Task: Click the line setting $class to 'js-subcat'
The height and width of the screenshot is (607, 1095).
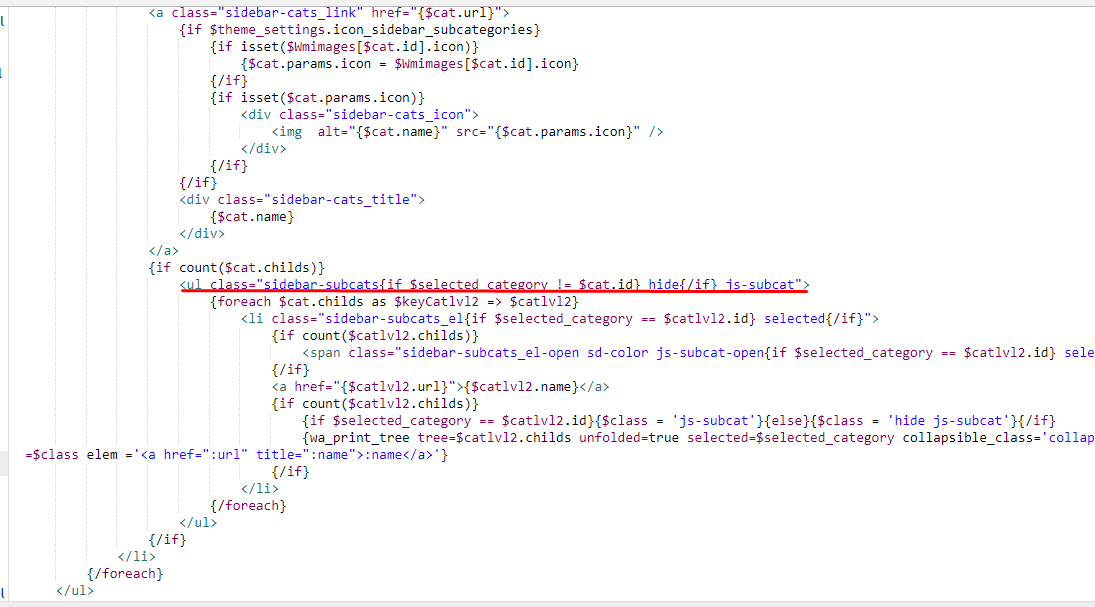Action: (x=678, y=421)
